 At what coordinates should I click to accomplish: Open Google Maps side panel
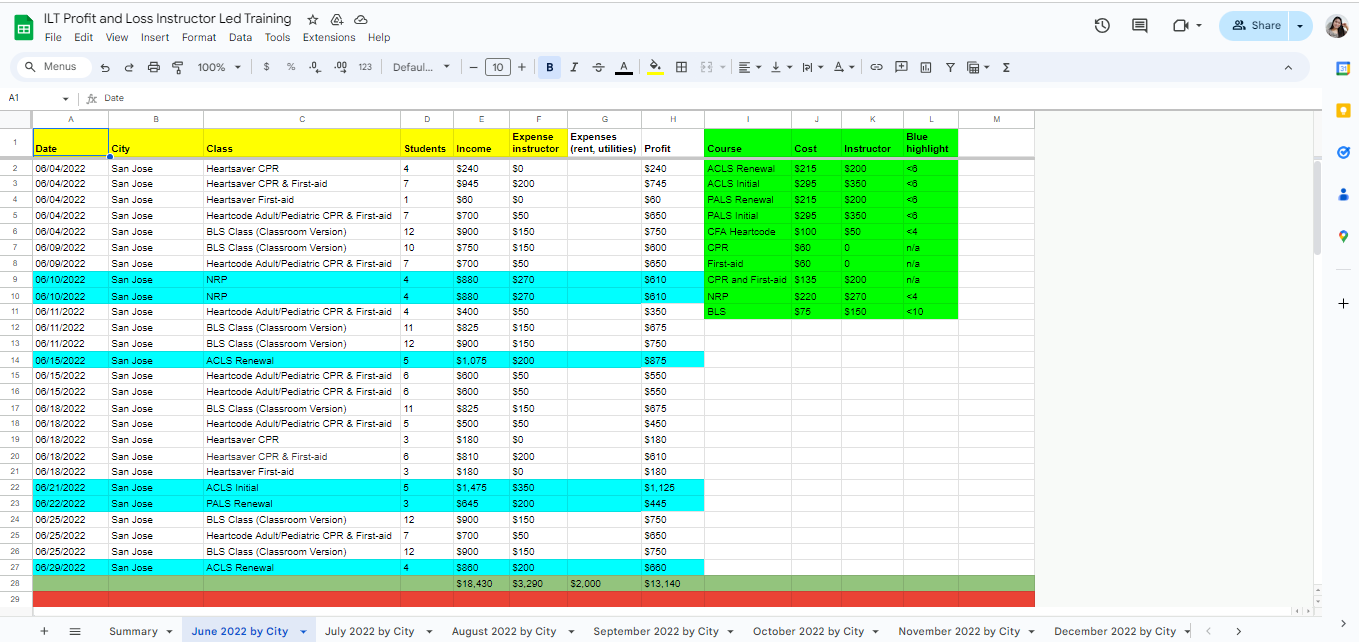pos(1343,237)
